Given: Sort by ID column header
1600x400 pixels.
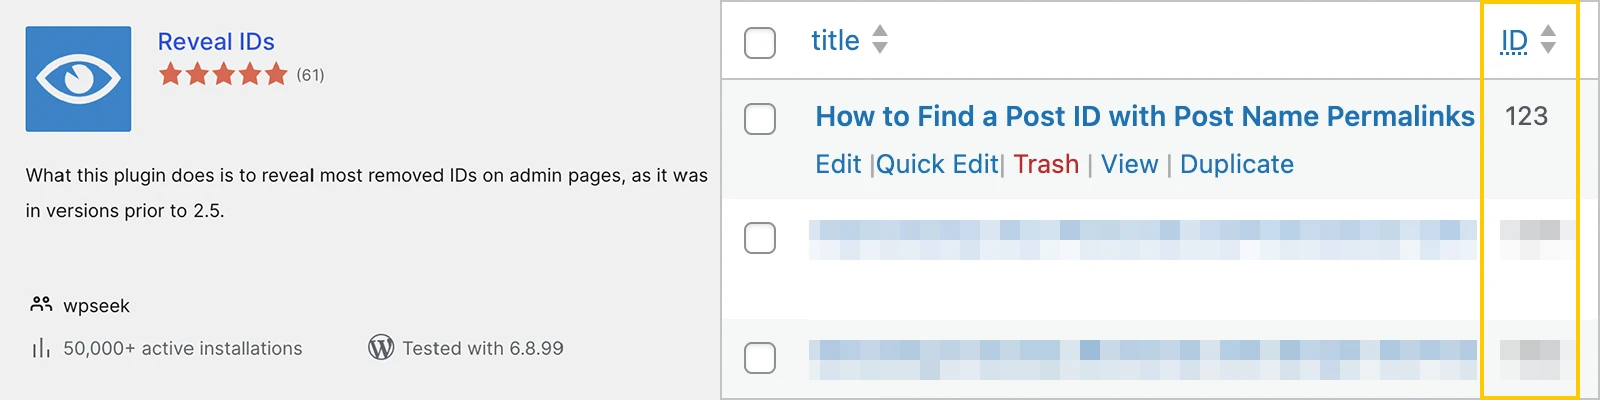Looking at the screenshot, I should click(1514, 41).
